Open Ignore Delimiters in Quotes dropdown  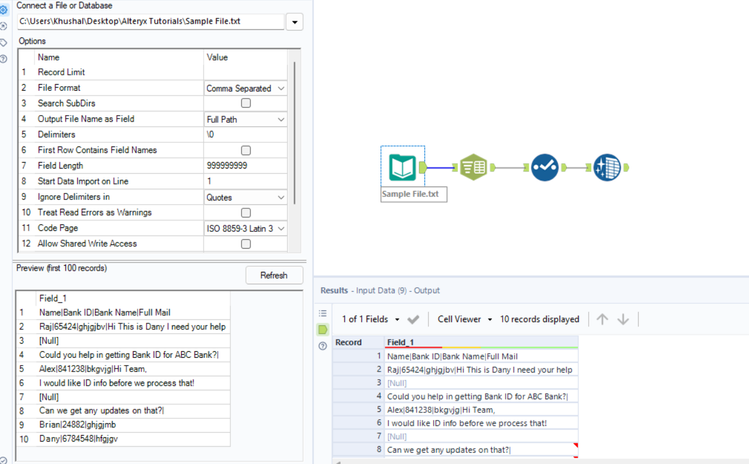(x=246, y=197)
